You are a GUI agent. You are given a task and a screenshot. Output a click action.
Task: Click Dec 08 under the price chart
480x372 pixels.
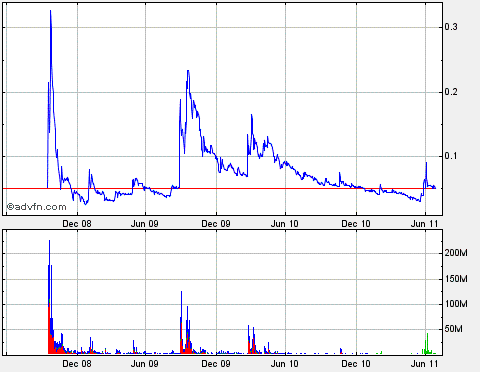(77, 224)
